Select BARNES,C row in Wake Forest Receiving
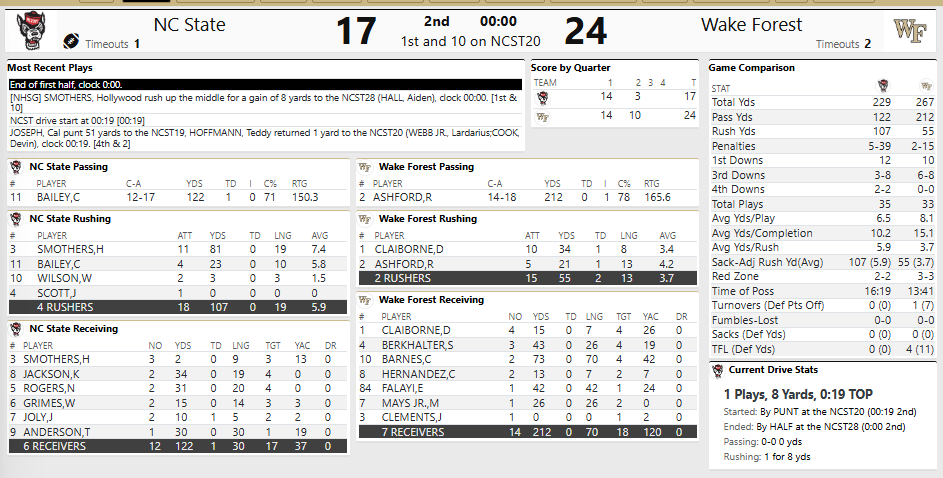 [527, 359]
